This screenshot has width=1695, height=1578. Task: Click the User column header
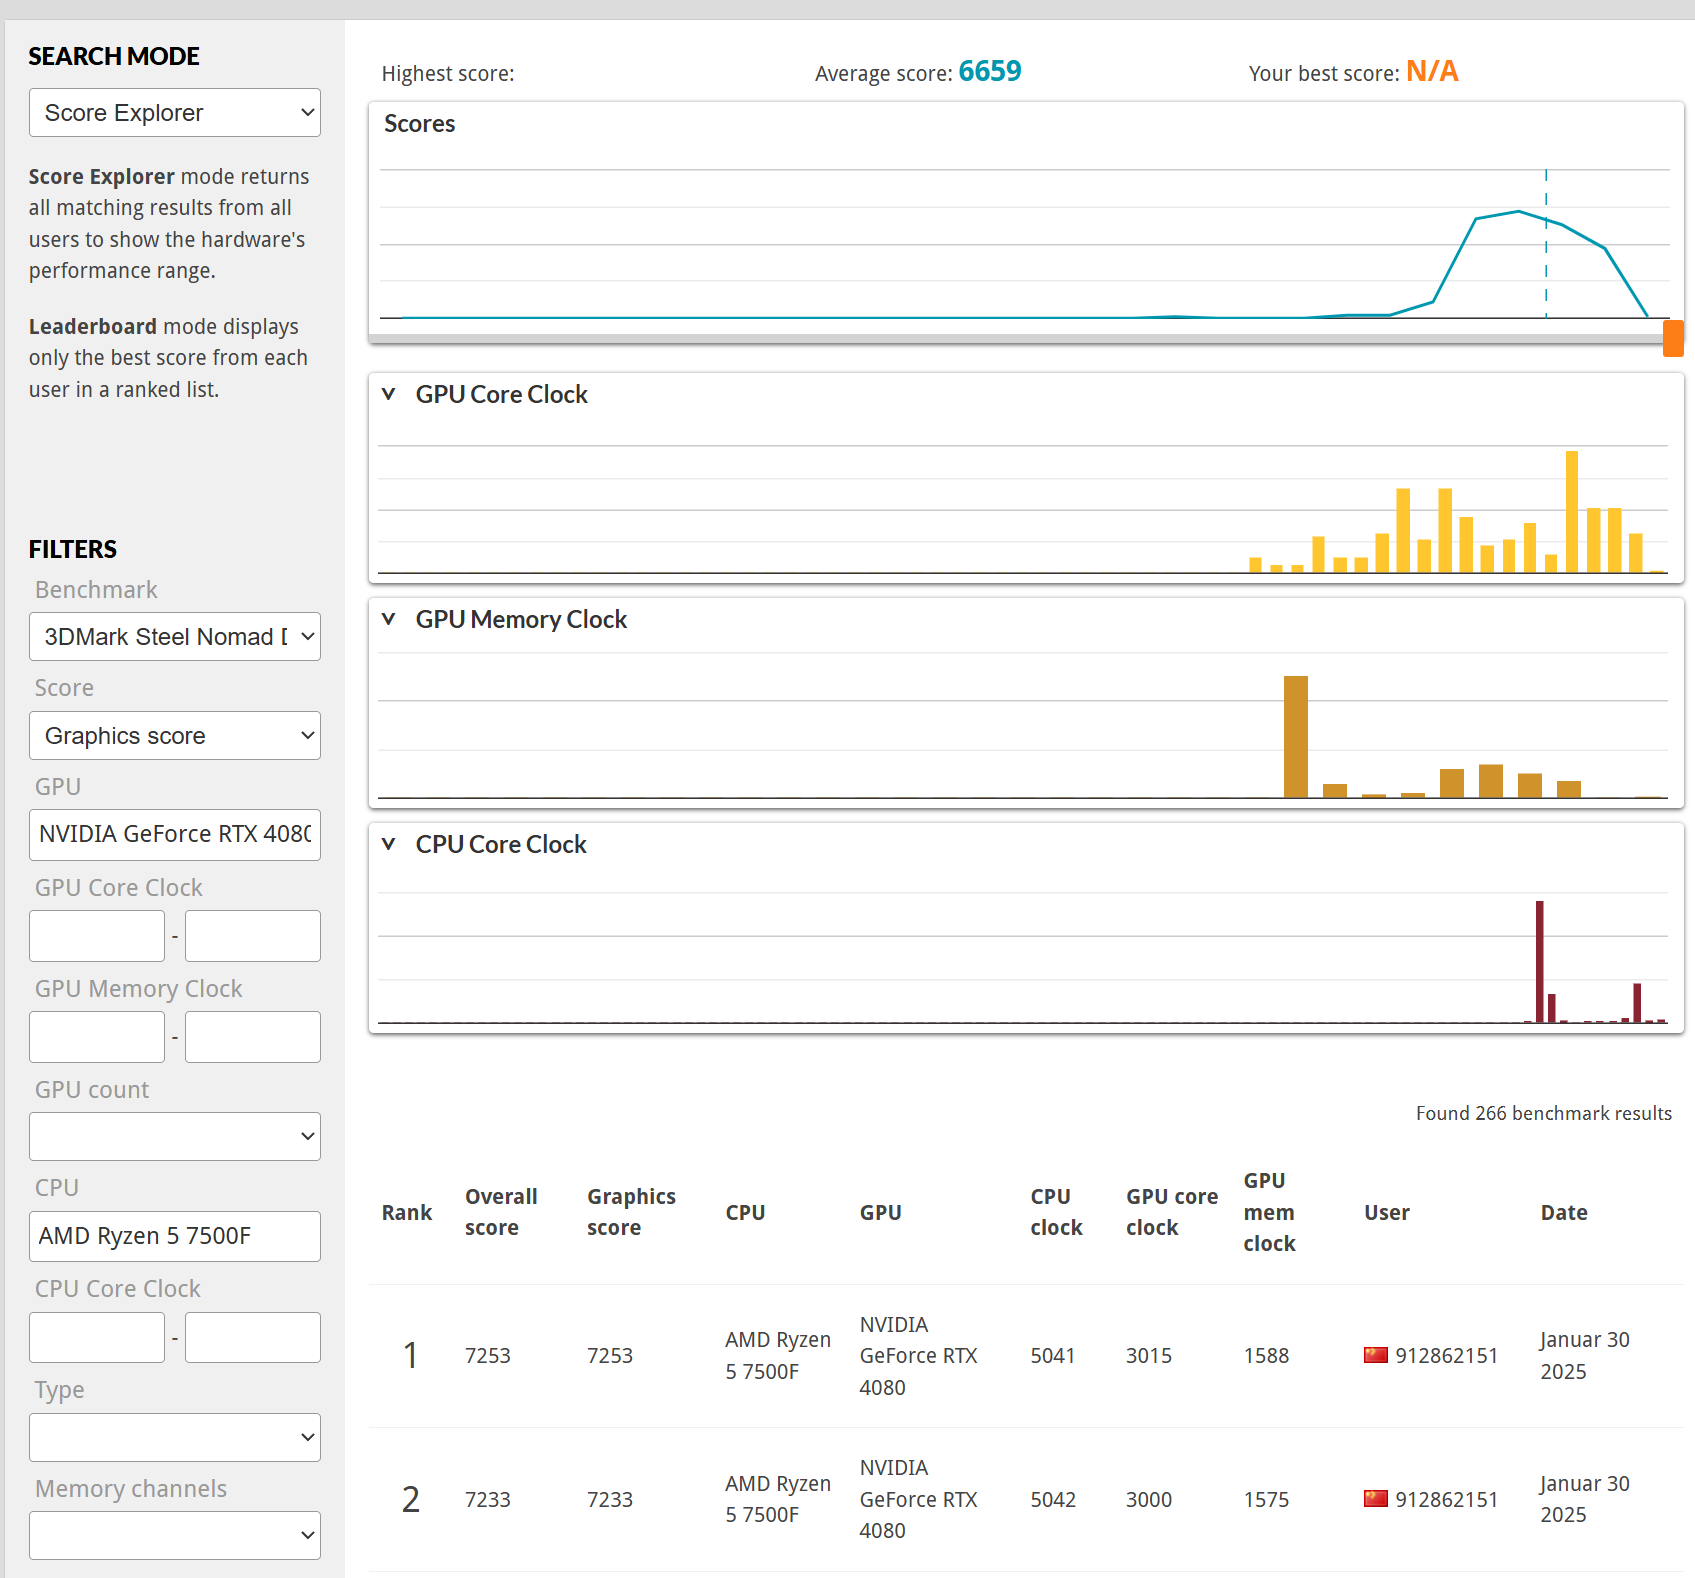(x=1387, y=1213)
